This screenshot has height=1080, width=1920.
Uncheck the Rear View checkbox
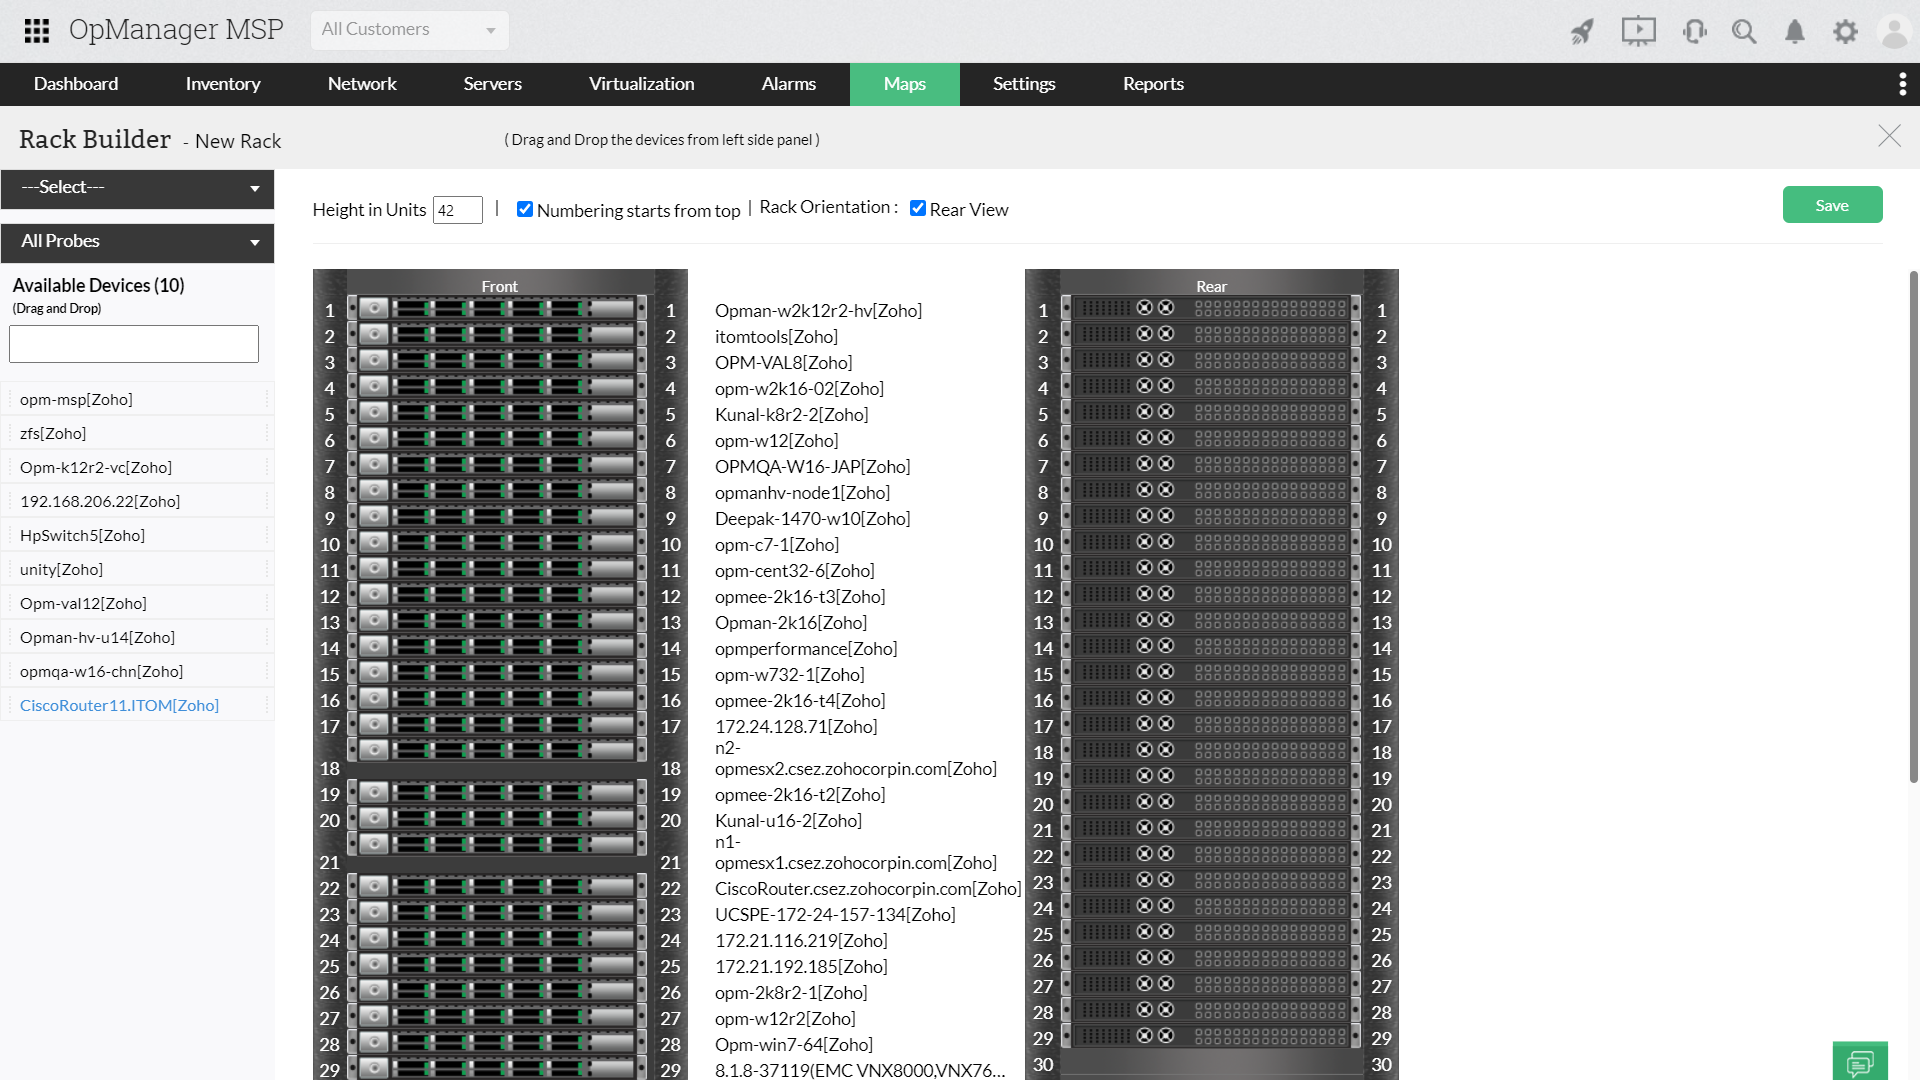pos(917,209)
